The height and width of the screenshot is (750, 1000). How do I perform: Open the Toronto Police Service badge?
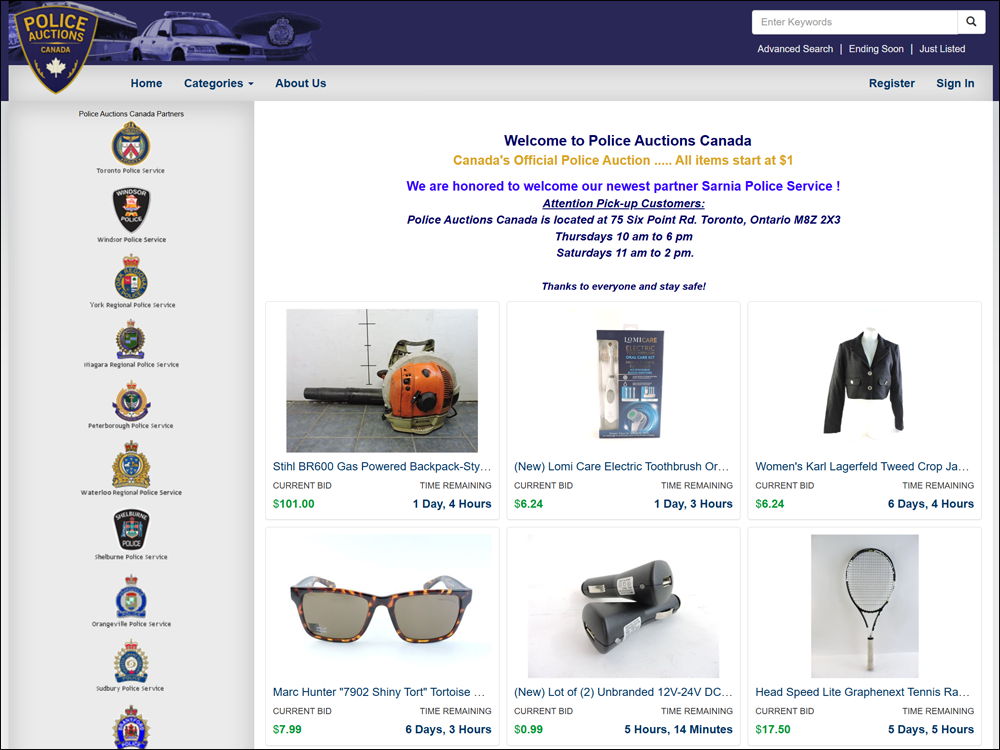click(131, 143)
